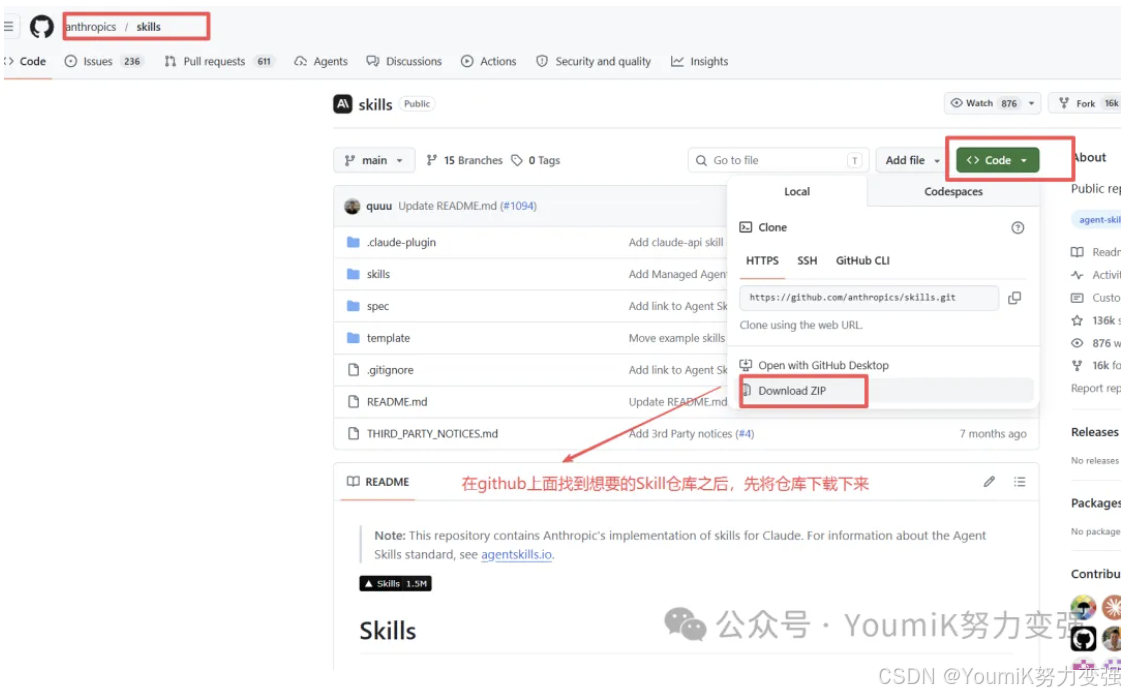The image size is (1125, 696).
Task: Open the Pull requests tab
Action: tap(219, 61)
